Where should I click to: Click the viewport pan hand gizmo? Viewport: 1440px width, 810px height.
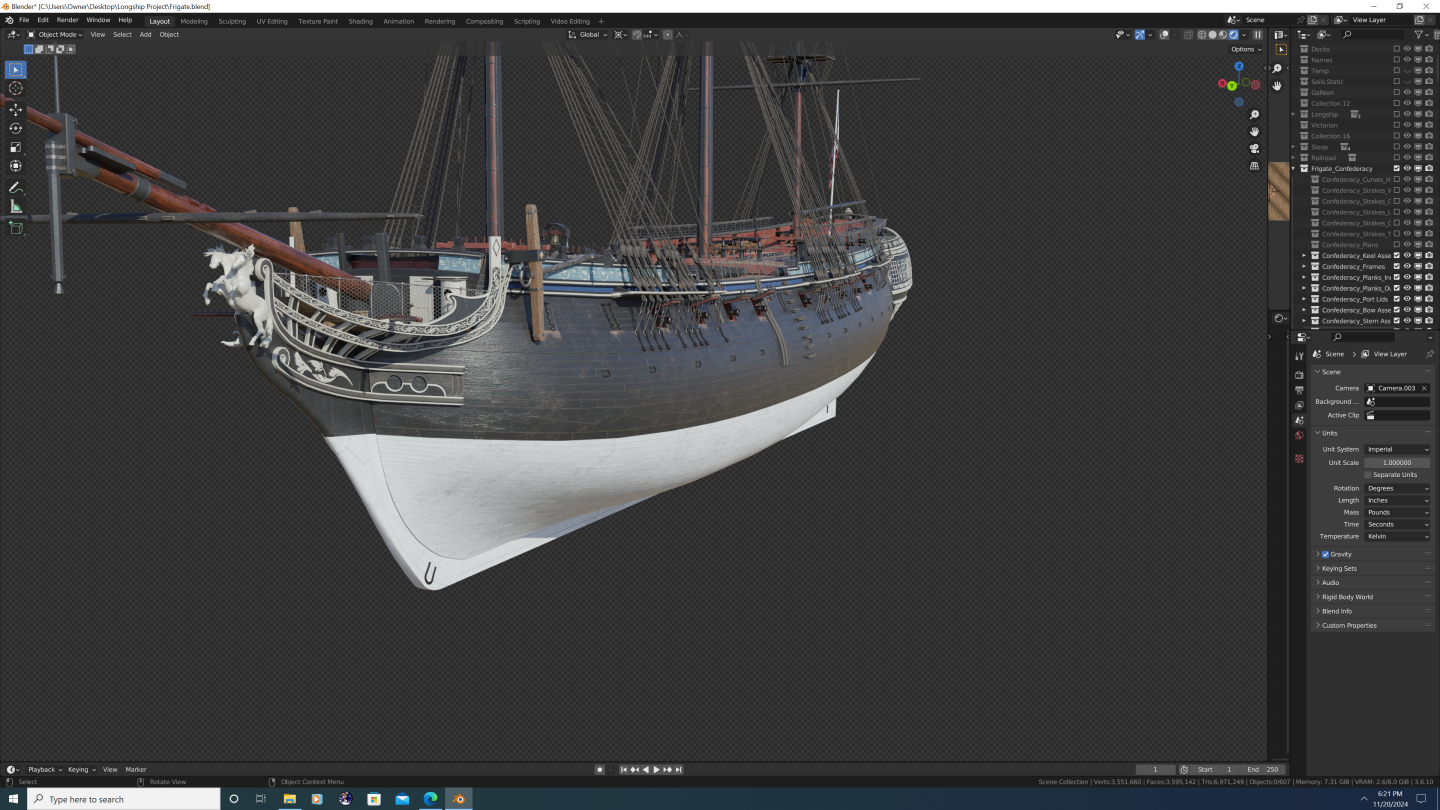(x=1254, y=131)
